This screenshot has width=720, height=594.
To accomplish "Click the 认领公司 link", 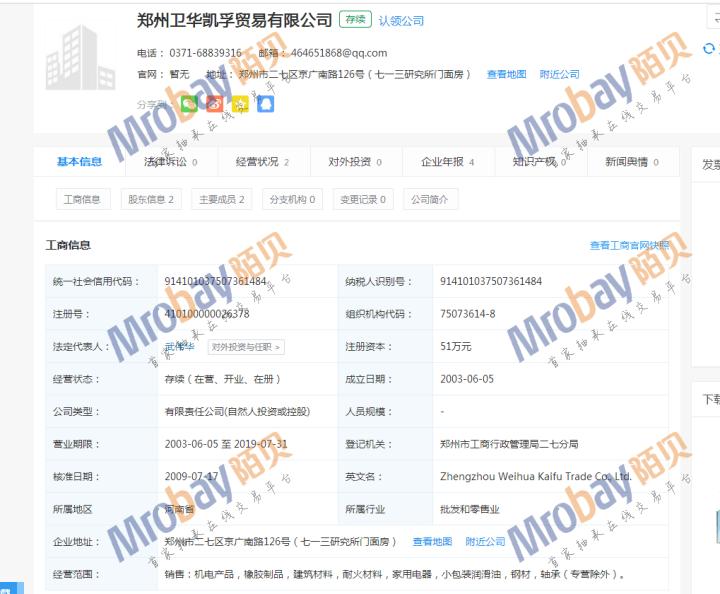I will [x=400, y=21].
